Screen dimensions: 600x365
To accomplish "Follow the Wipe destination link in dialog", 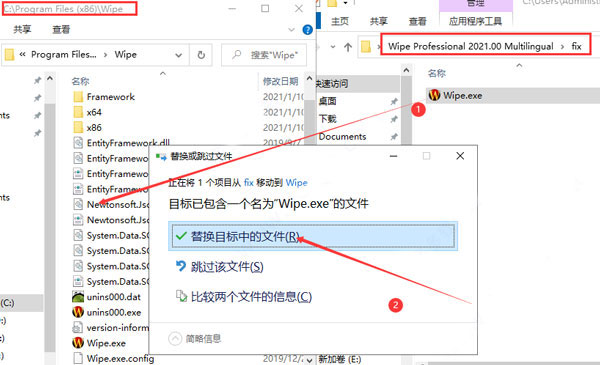I will pos(297,182).
